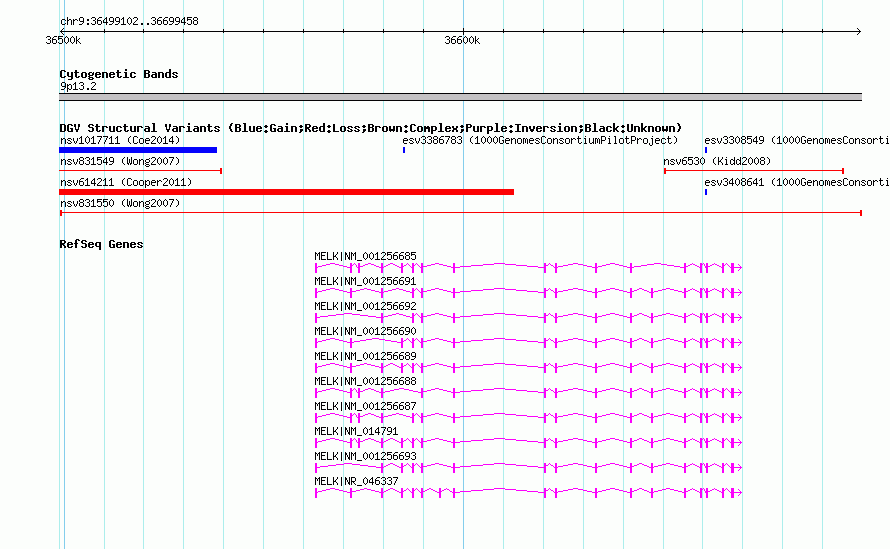
Task: Open the esv3408641 variant label
Action: coord(797,182)
